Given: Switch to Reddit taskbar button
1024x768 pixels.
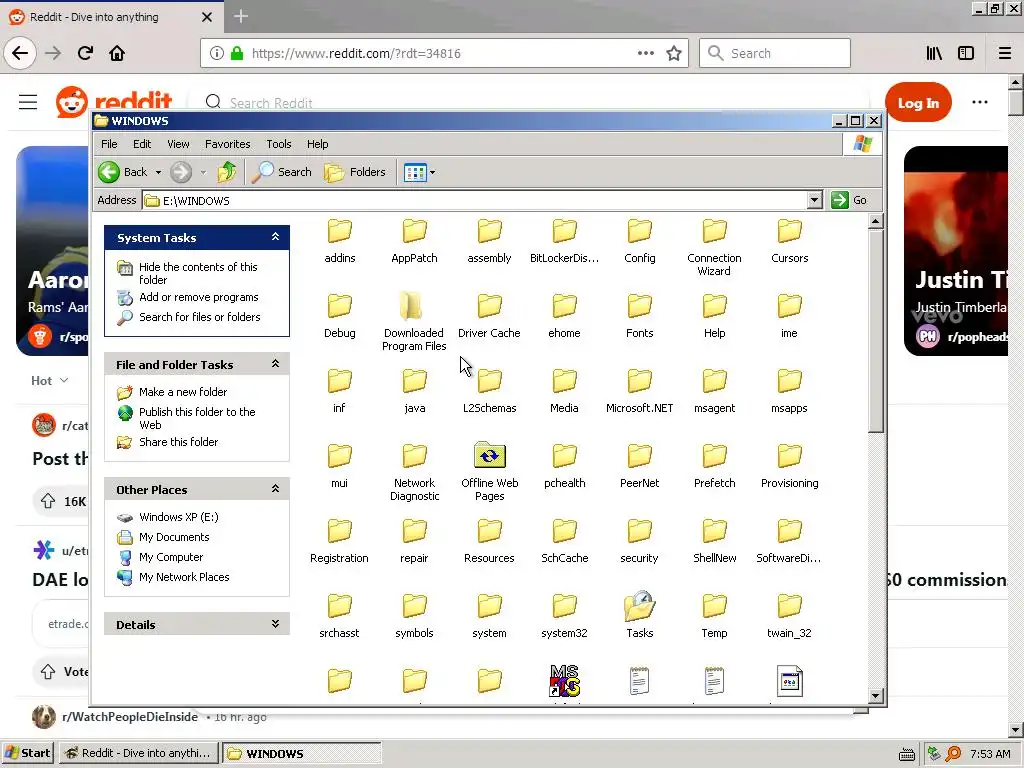Looking at the screenshot, I should [138, 753].
